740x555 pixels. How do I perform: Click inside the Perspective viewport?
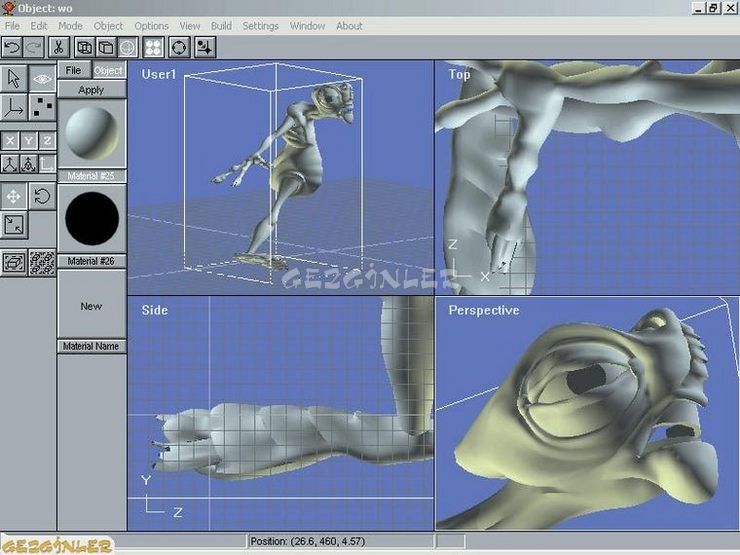586,420
